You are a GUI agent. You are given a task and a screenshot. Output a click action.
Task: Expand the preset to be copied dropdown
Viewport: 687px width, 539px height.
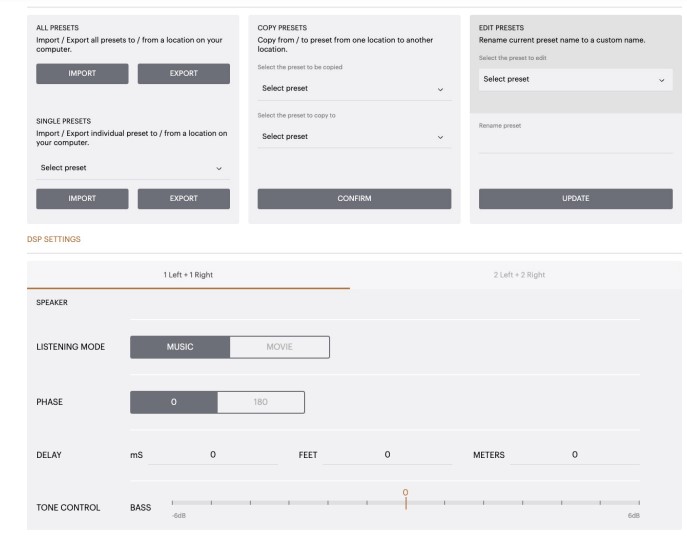(351, 88)
